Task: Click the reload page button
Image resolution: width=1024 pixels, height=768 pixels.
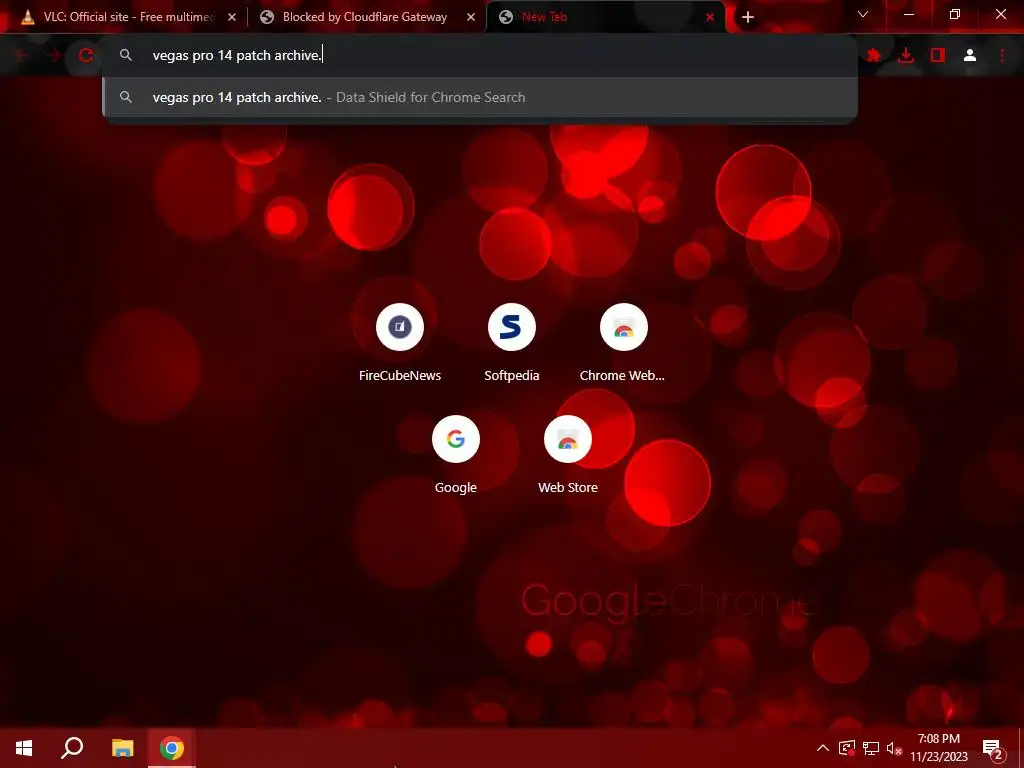Action: click(86, 56)
